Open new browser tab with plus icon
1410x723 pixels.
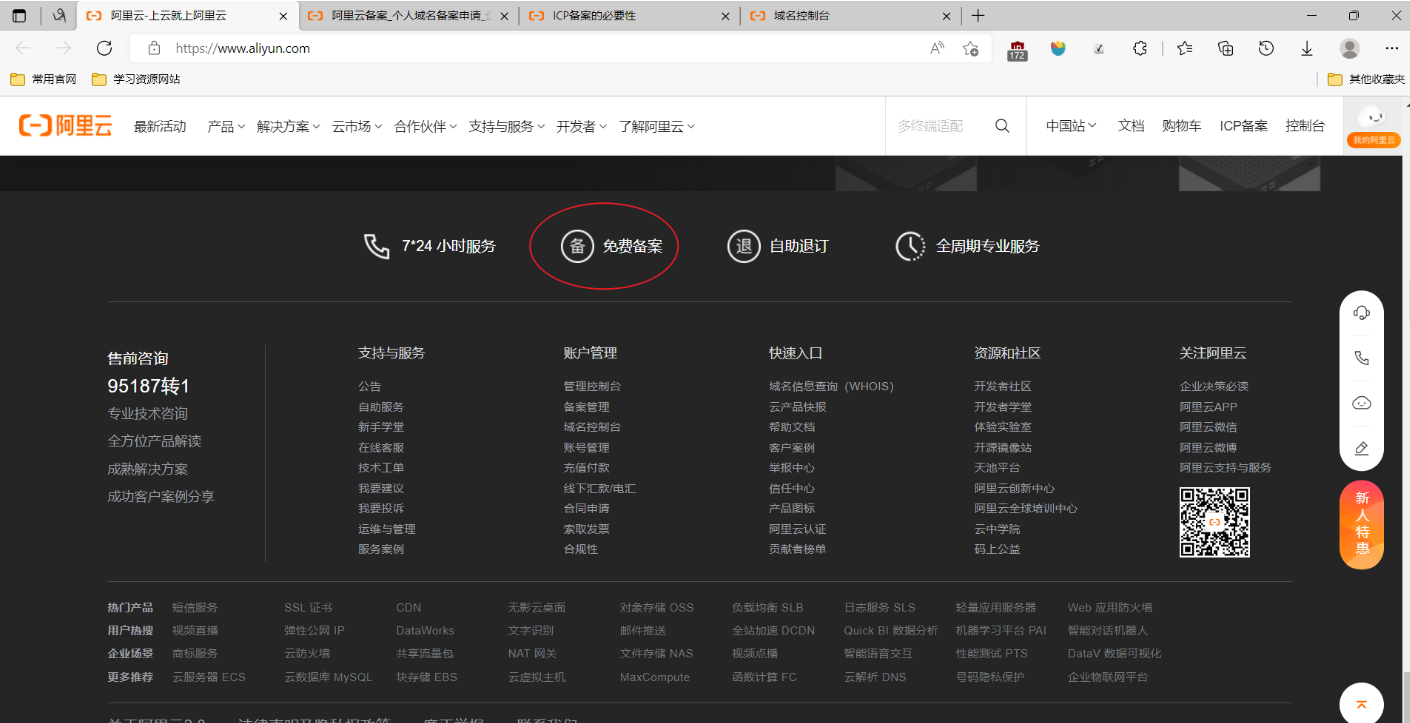coord(978,15)
